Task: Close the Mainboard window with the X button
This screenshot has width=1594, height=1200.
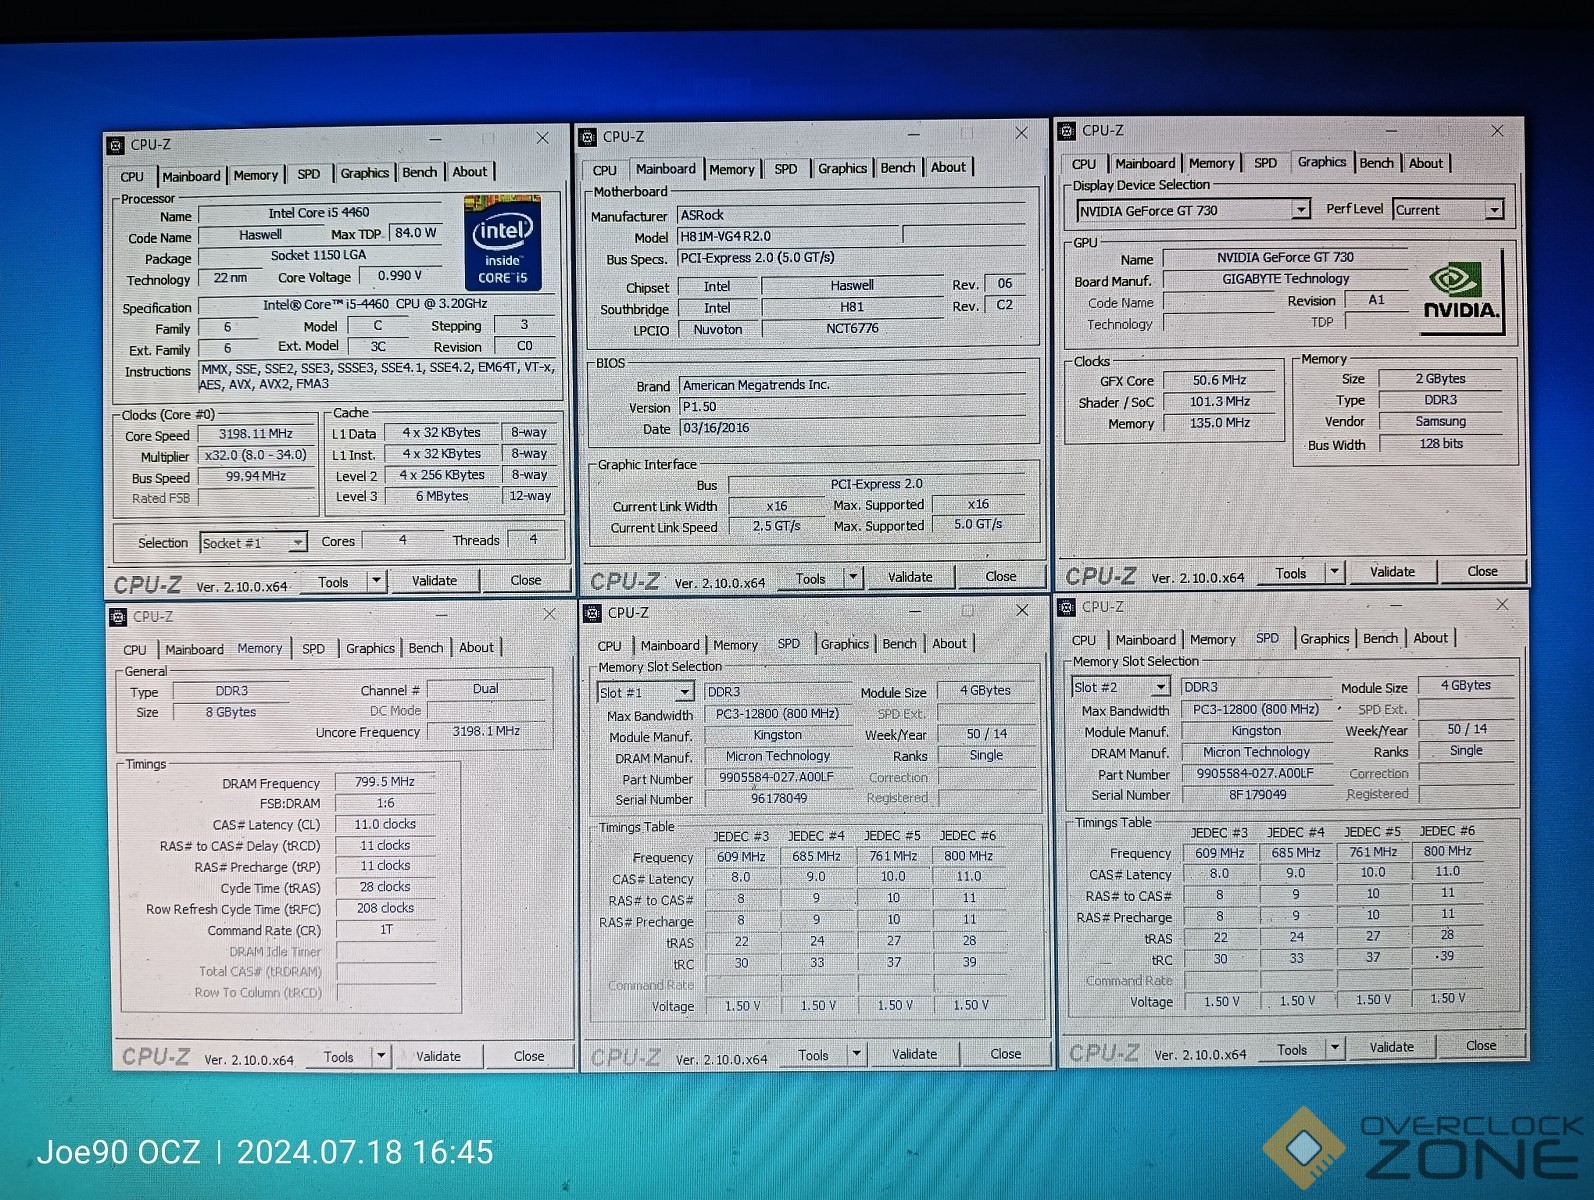Action: (x=1021, y=132)
